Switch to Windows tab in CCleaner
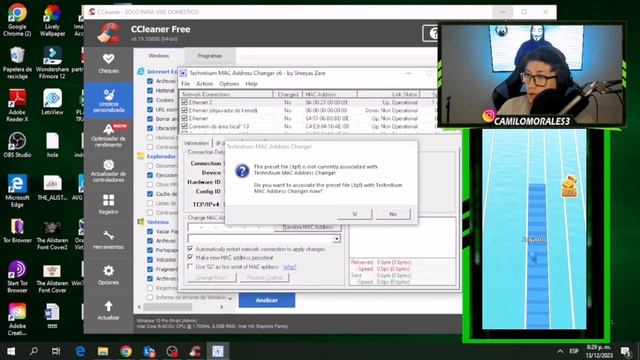This screenshot has height=360, width=640. pyautogui.click(x=159, y=56)
